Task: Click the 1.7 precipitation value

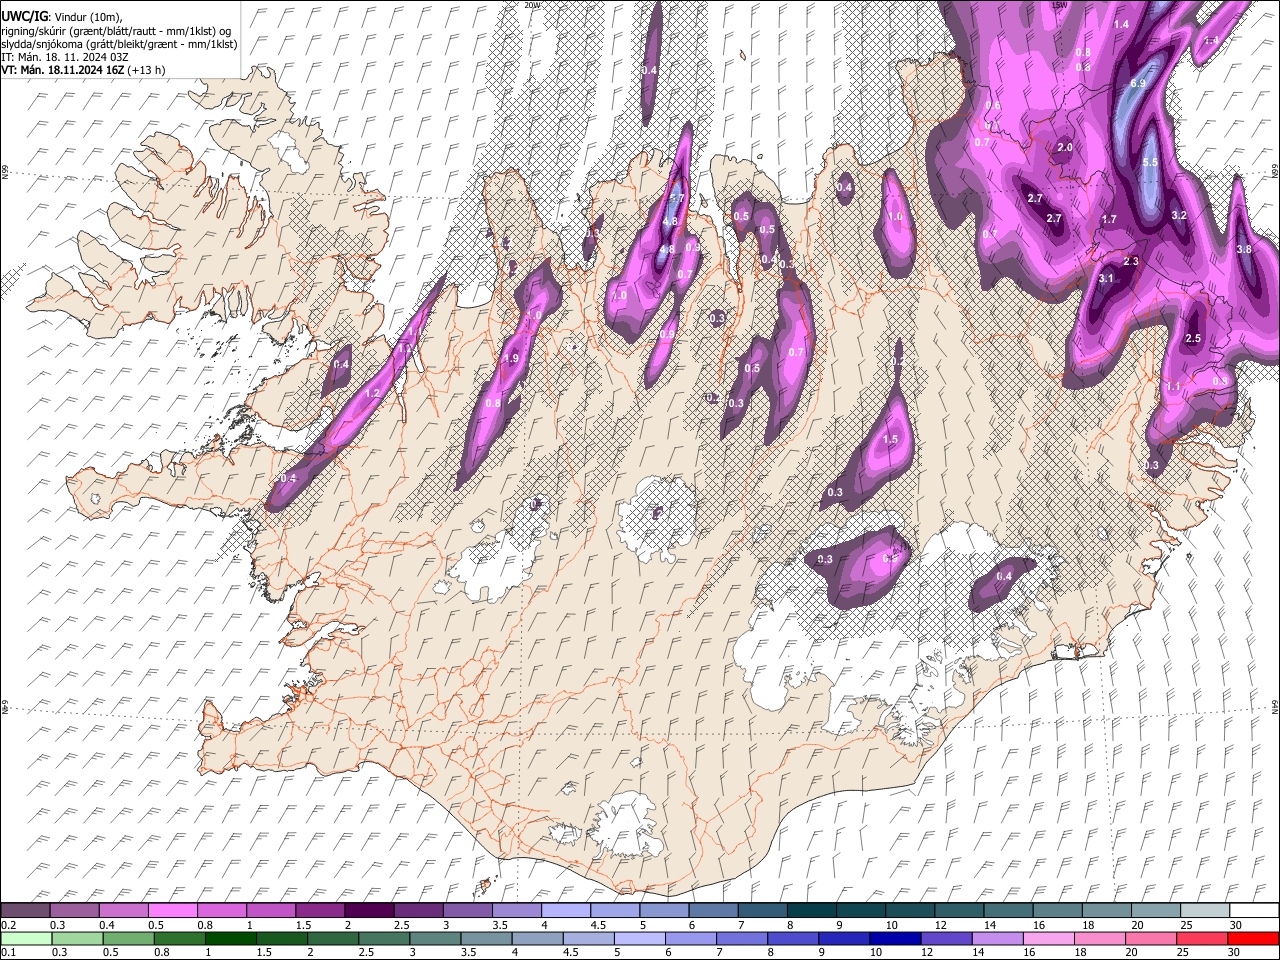Action: 1109,220
